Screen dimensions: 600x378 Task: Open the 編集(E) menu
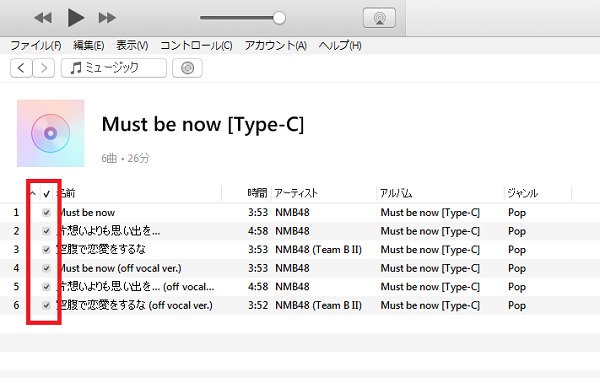[88, 46]
